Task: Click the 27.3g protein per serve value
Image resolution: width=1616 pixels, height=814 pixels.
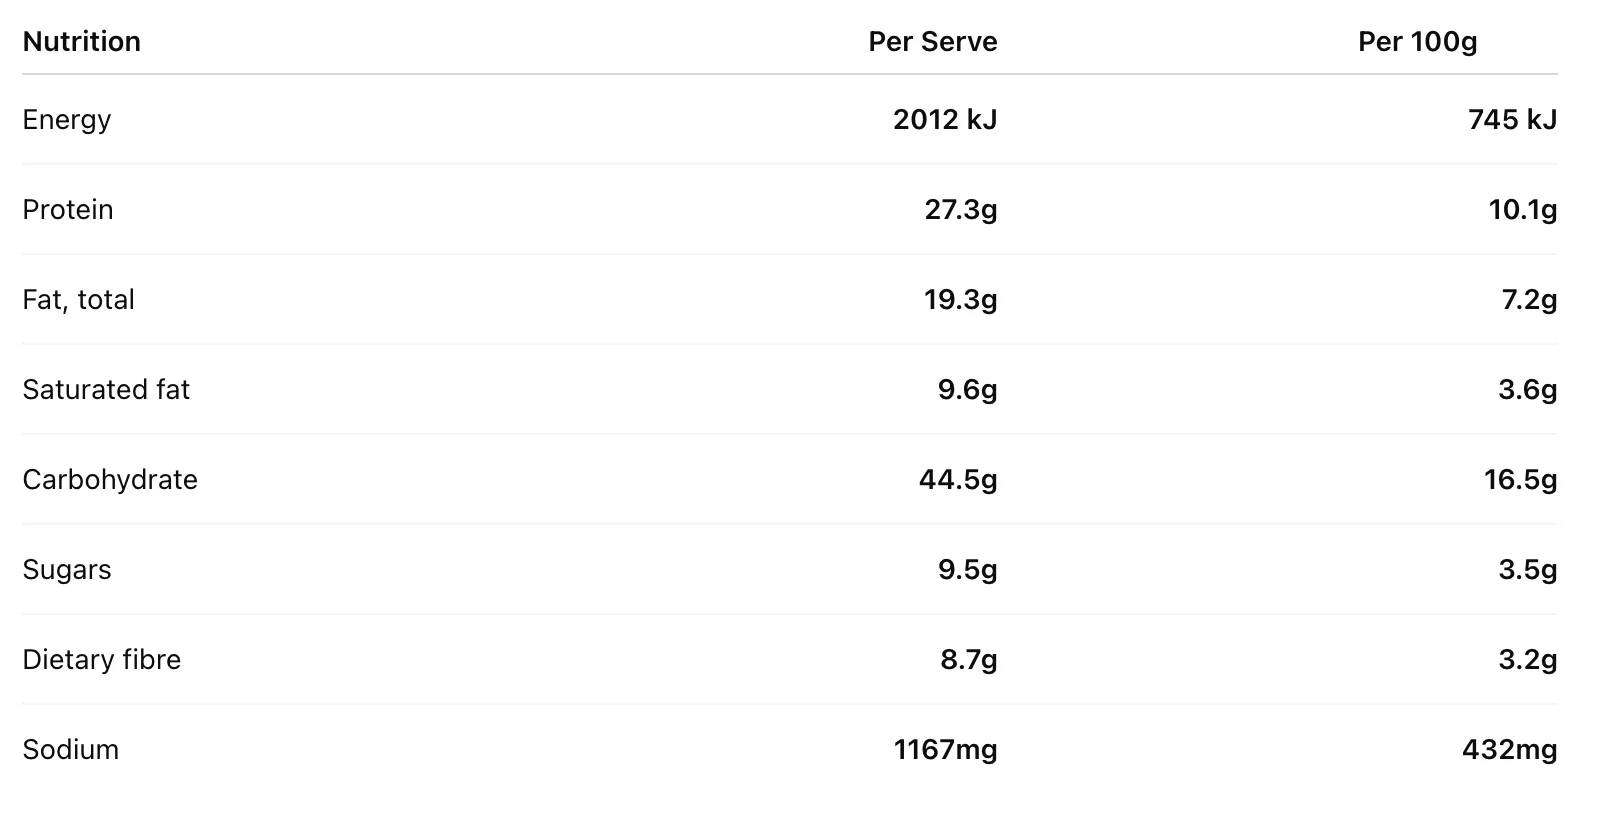Action: (961, 210)
